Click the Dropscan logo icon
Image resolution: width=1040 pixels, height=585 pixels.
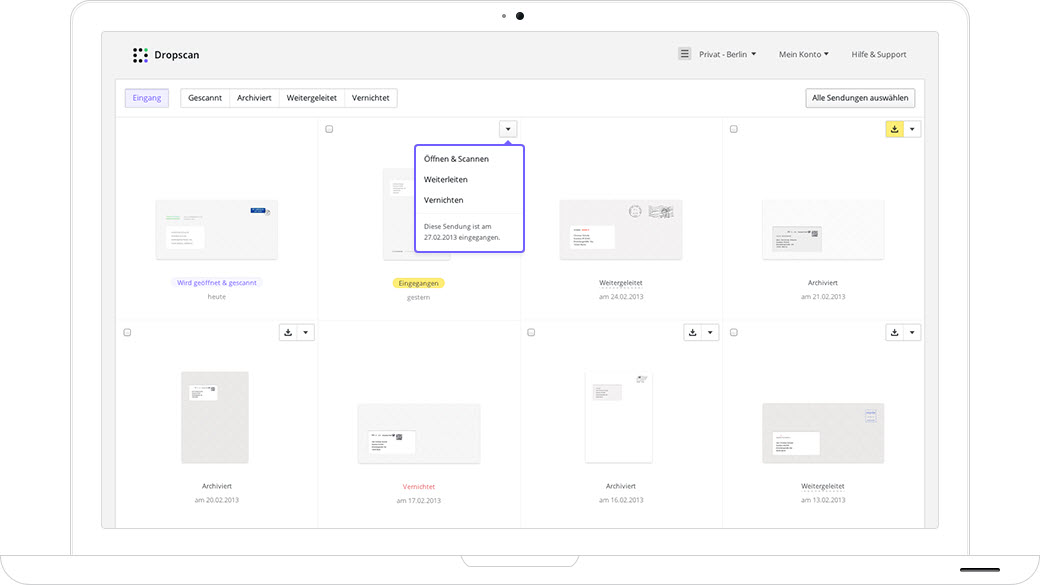pyautogui.click(x=140, y=54)
